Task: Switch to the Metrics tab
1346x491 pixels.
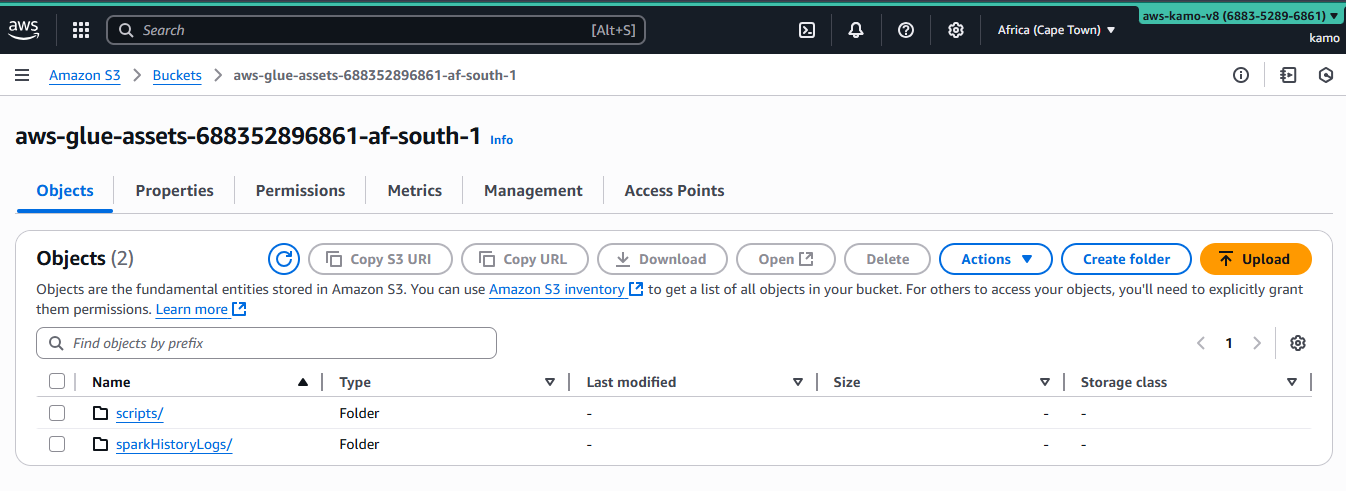Action: click(x=415, y=190)
